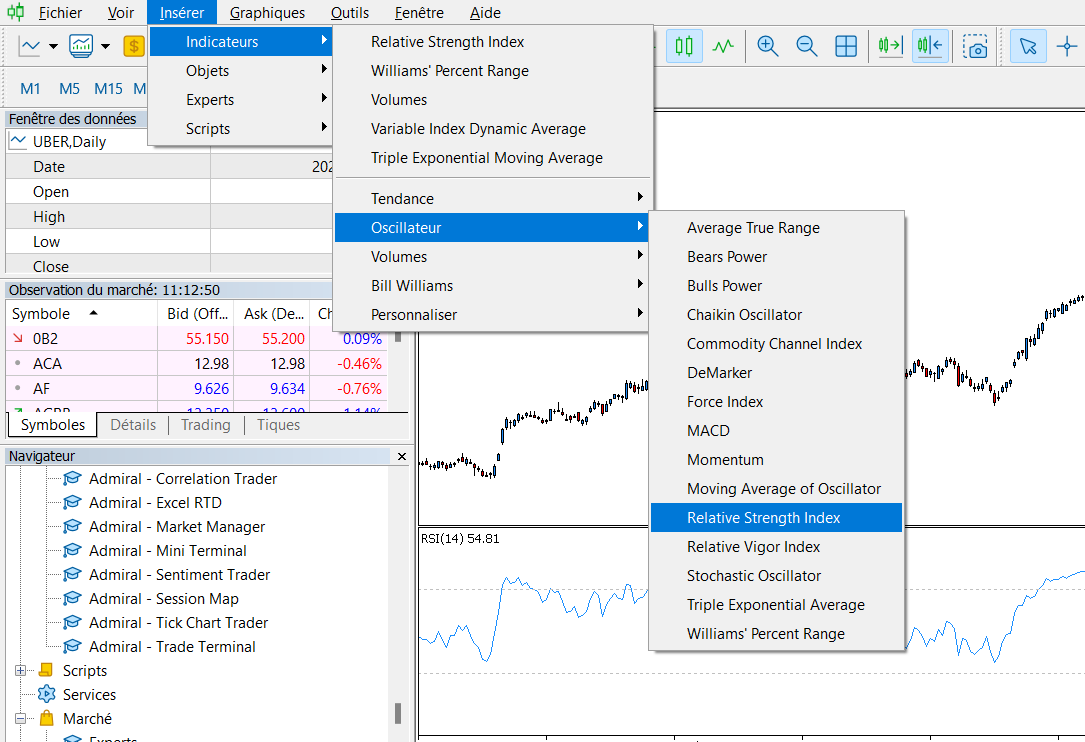Click the Tile Windows grid icon
Screen dimensions: 1085x742
coord(846,45)
